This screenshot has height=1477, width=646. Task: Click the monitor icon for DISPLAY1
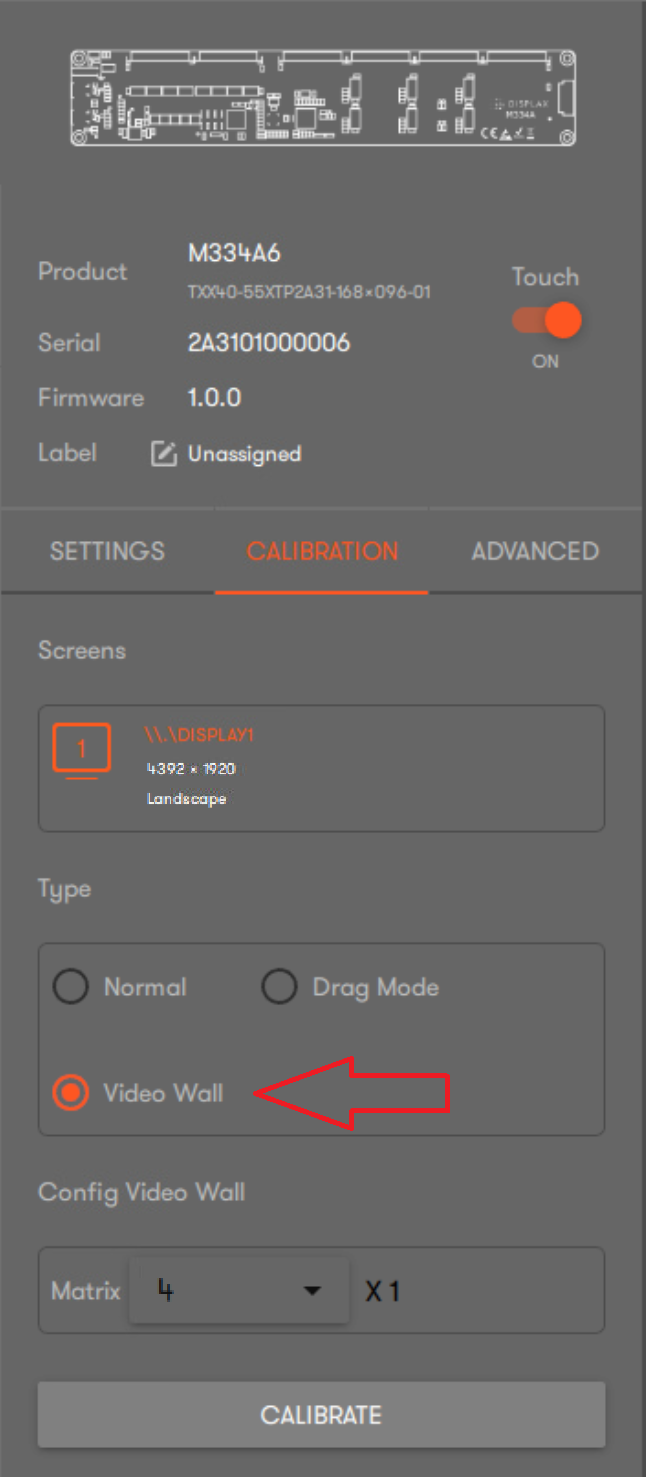click(81, 751)
